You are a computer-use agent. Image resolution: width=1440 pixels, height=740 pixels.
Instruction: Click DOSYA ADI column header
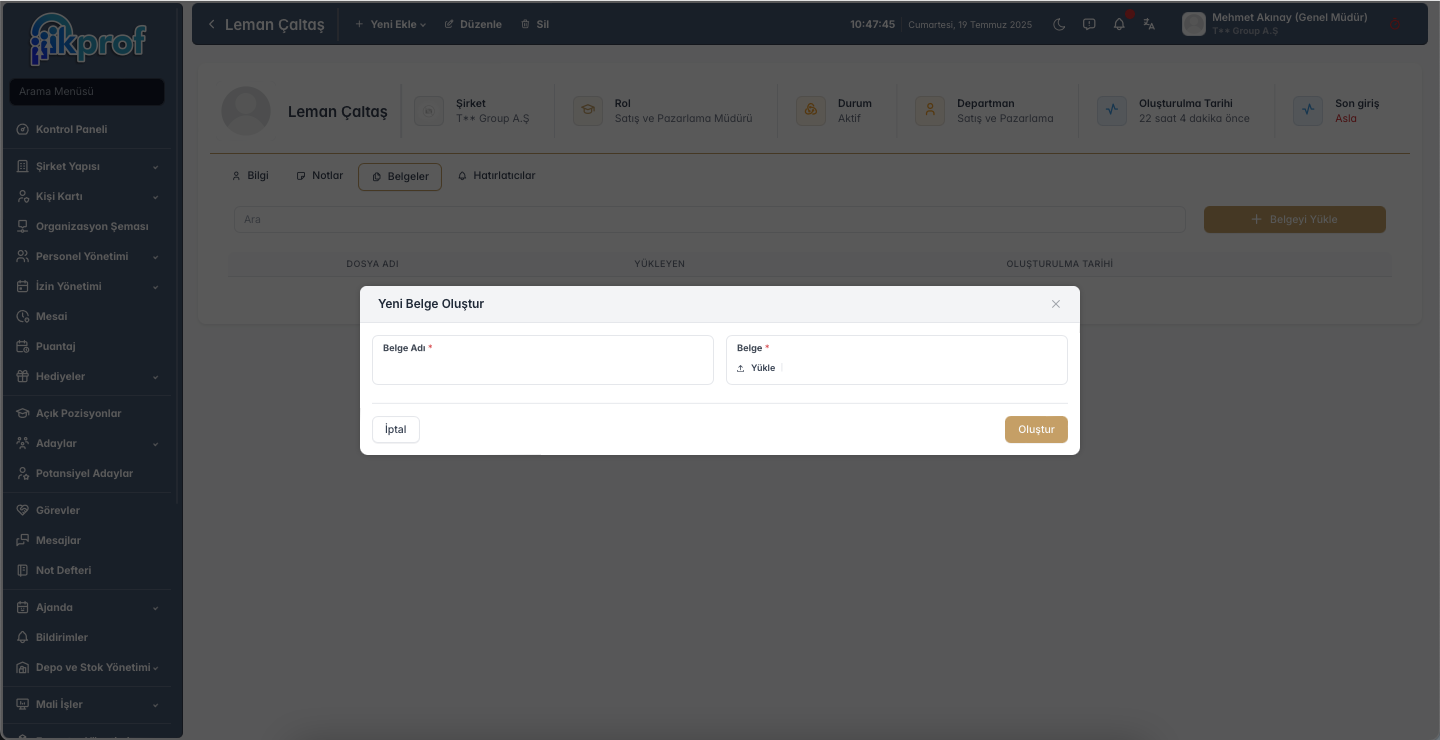pyautogui.click(x=373, y=264)
